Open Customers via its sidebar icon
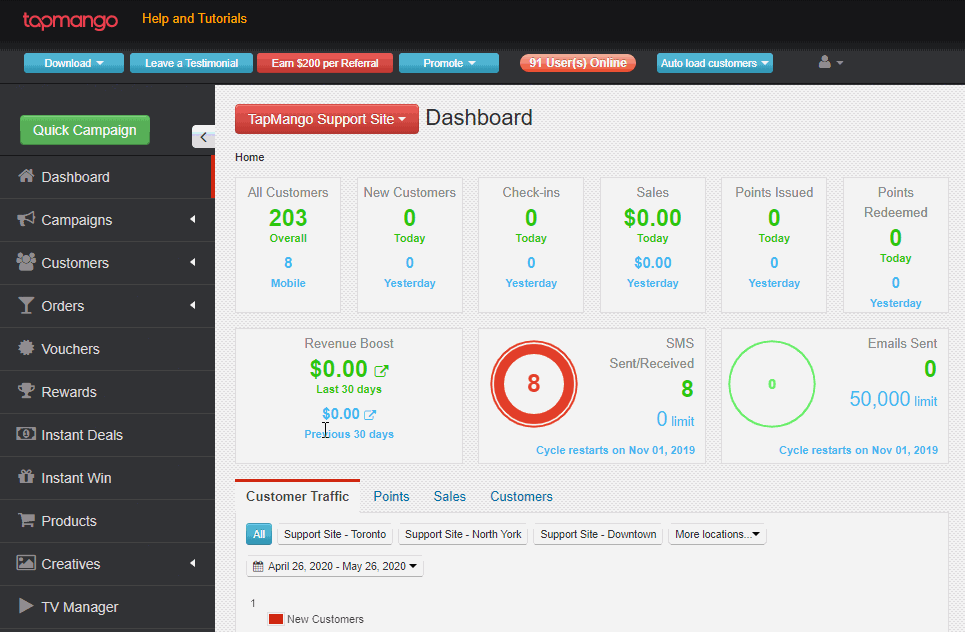This screenshot has width=965, height=632. [27, 262]
